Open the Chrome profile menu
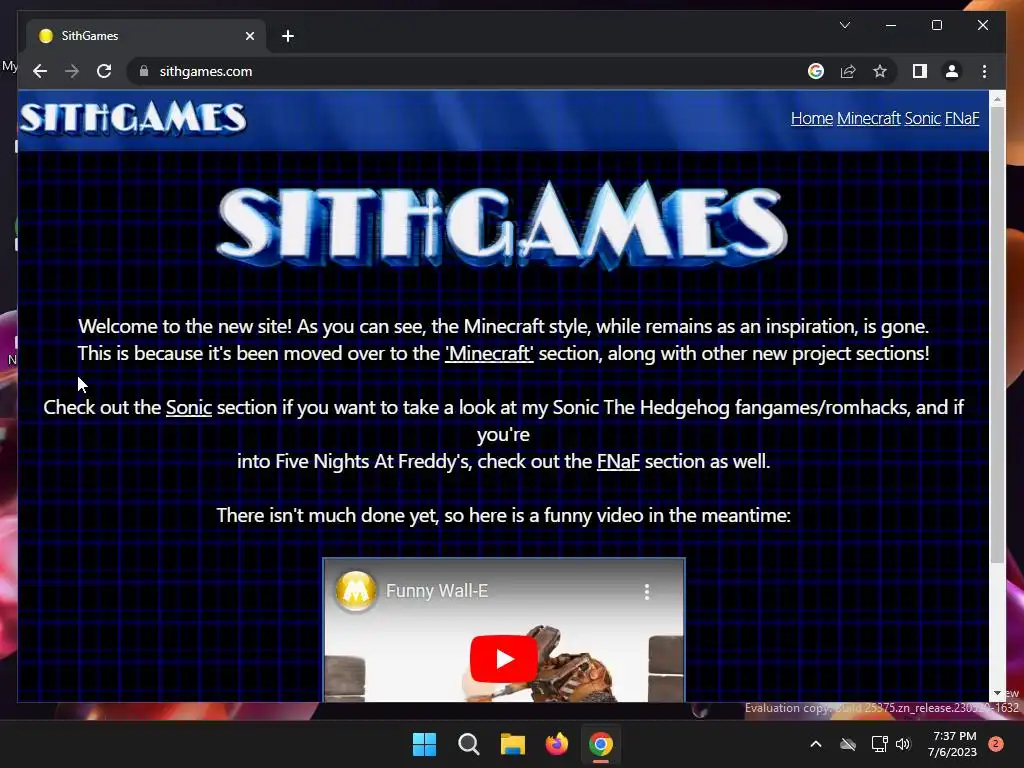This screenshot has width=1024, height=768. point(952,71)
